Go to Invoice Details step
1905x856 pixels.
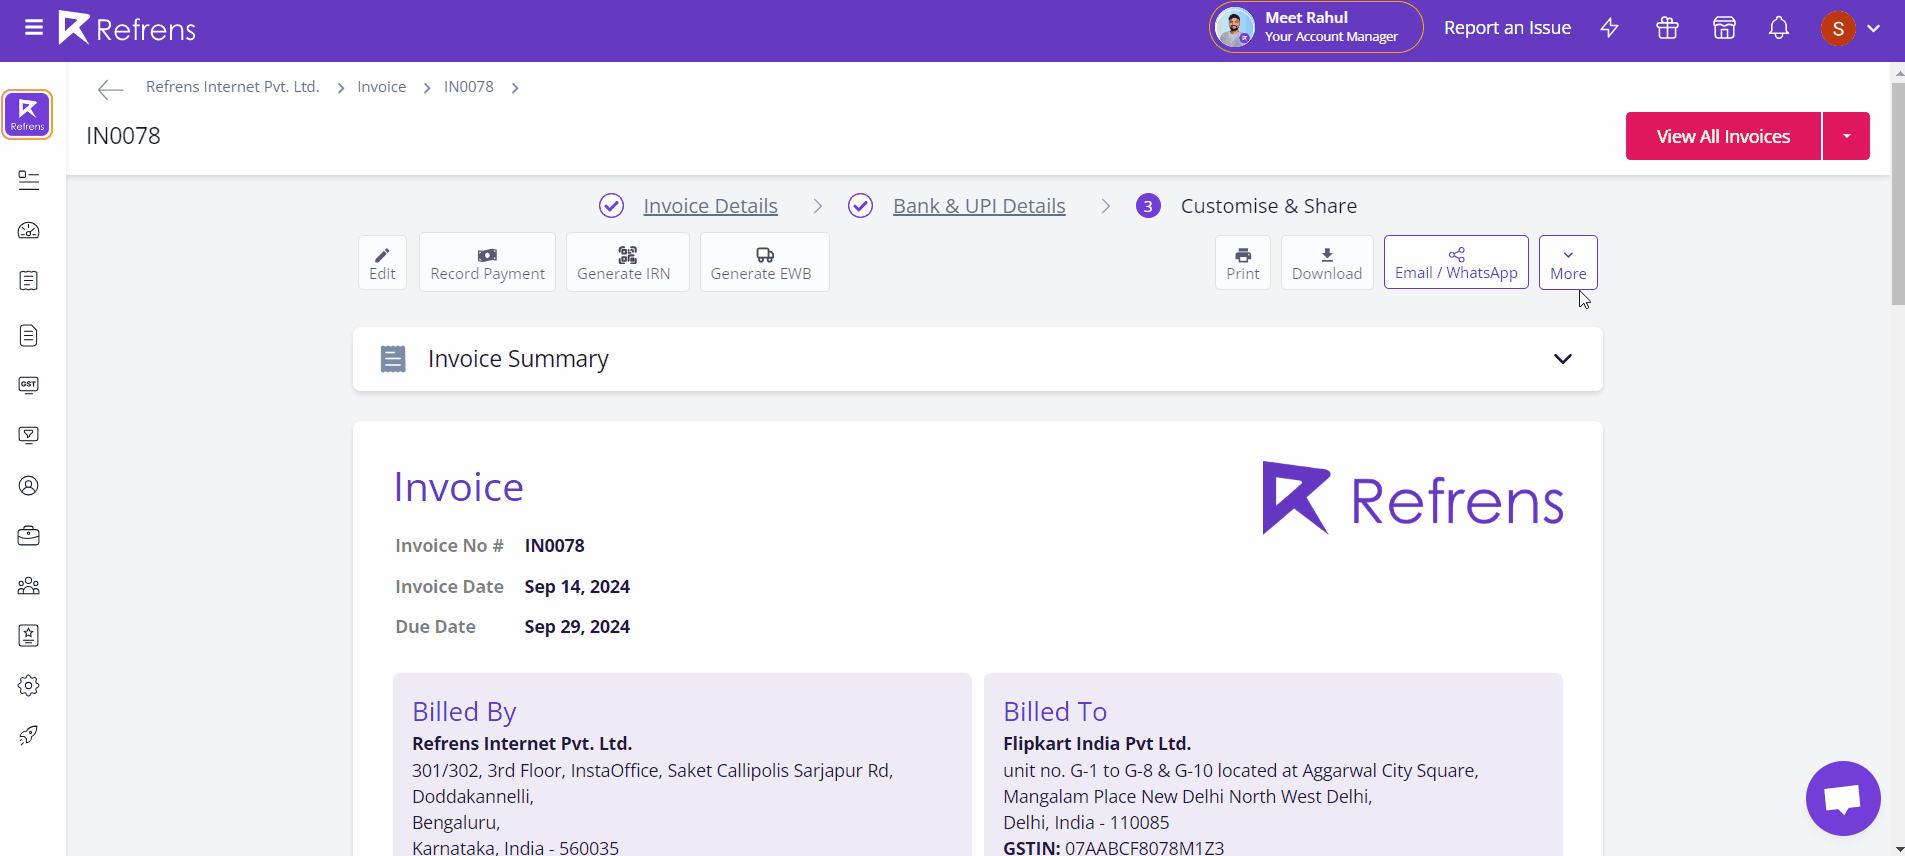click(x=710, y=206)
